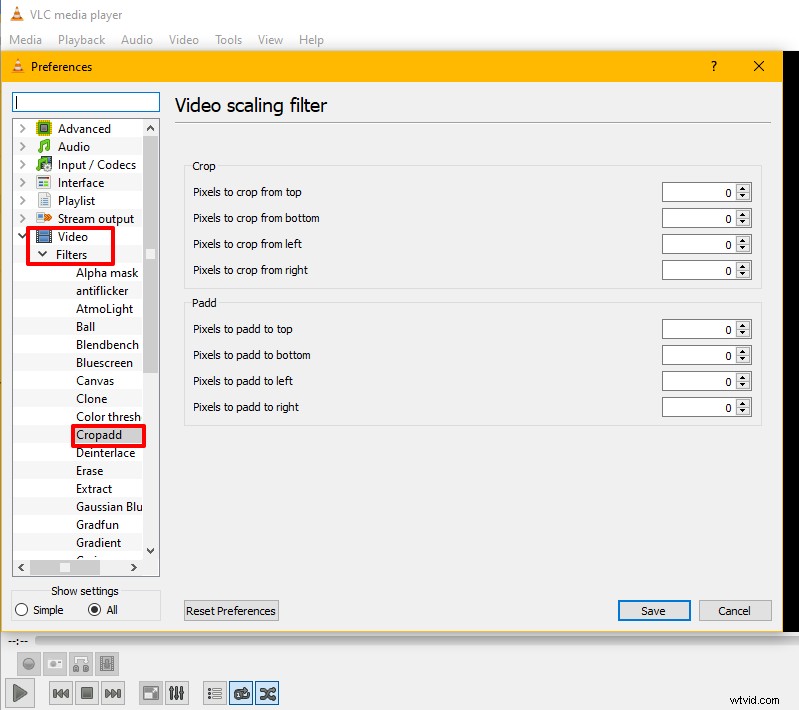Click the Cancel button

click(x=735, y=611)
